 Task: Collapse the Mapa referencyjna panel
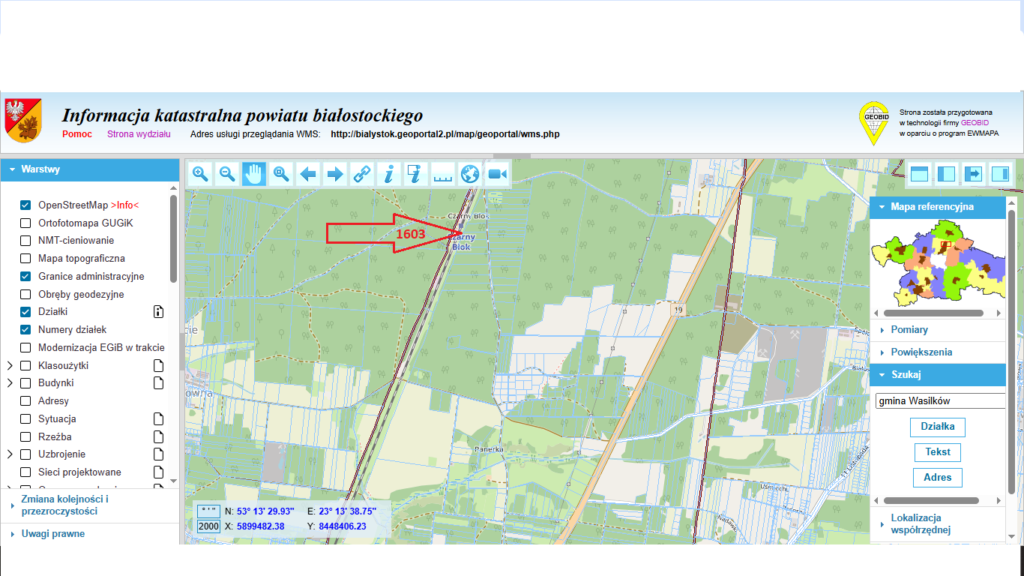click(x=938, y=207)
